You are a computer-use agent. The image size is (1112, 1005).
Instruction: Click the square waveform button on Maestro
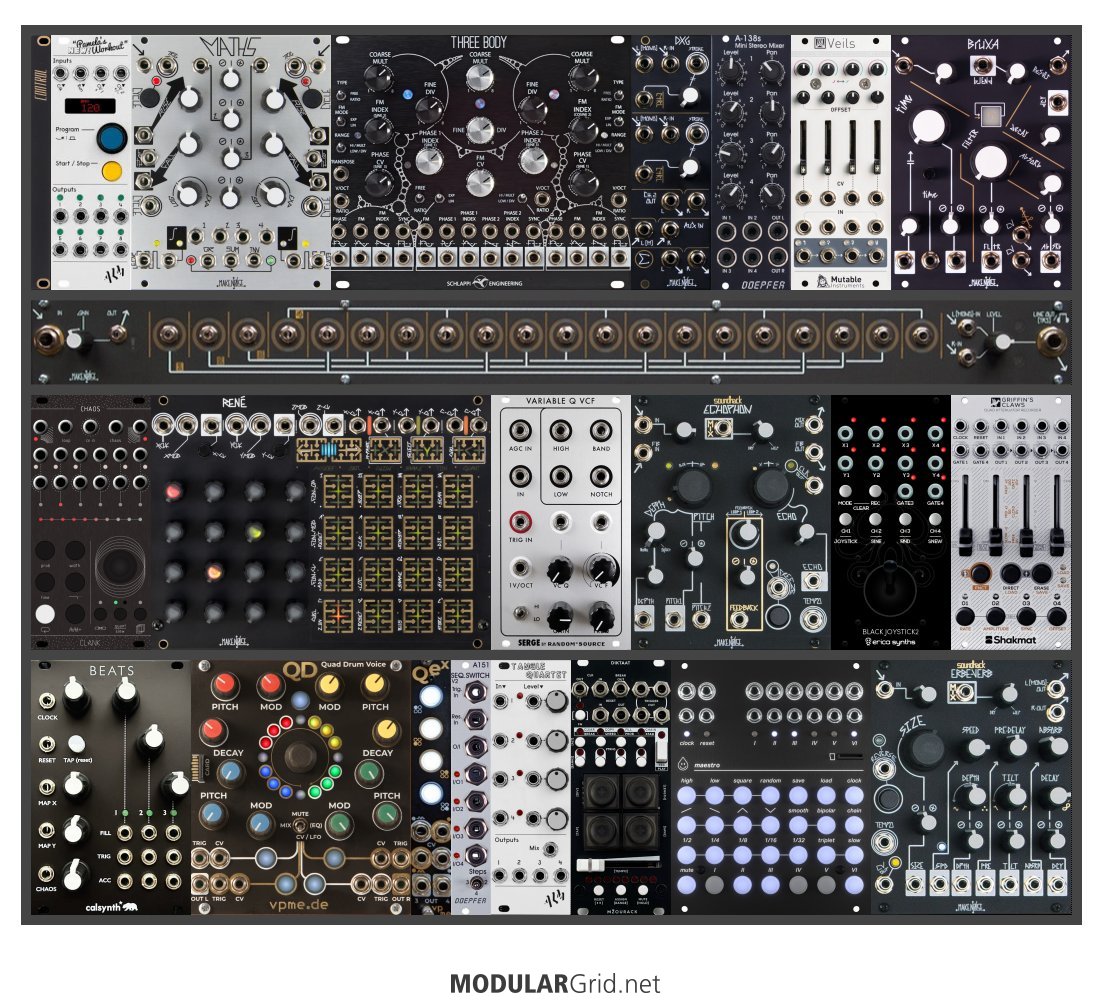pos(743,796)
